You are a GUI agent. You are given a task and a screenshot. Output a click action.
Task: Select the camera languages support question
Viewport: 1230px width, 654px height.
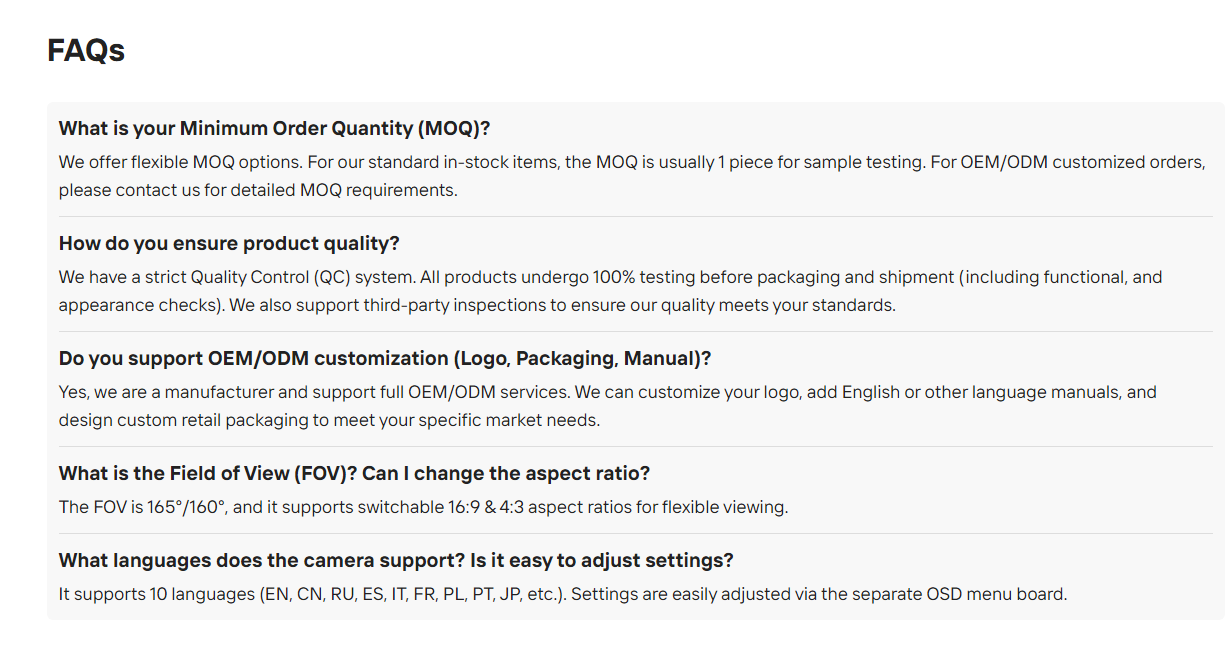(396, 560)
